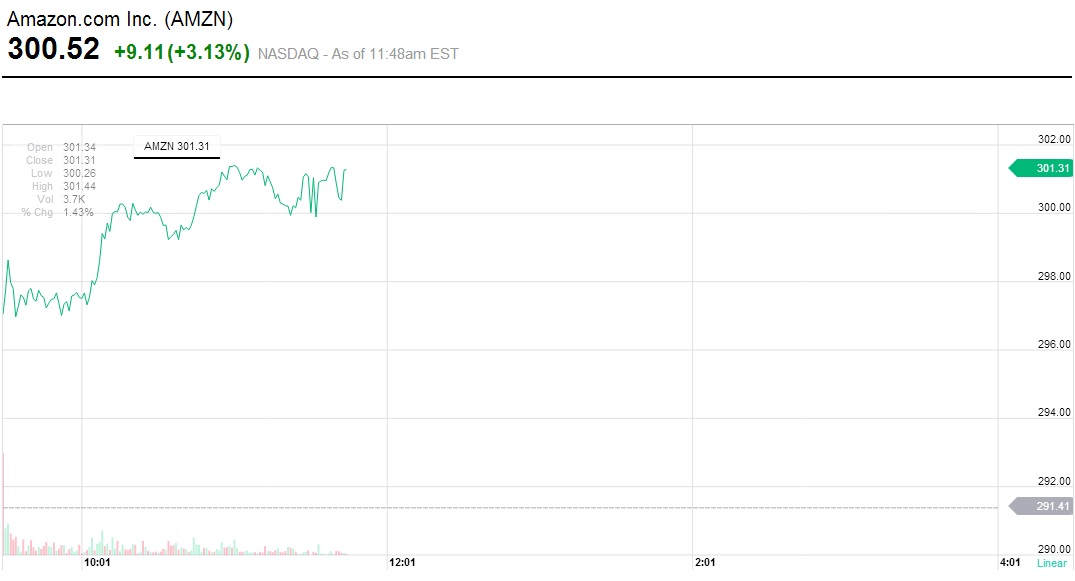Click the Linear scale toggle link
1075x581 pixels.
pyautogui.click(x=1051, y=563)
